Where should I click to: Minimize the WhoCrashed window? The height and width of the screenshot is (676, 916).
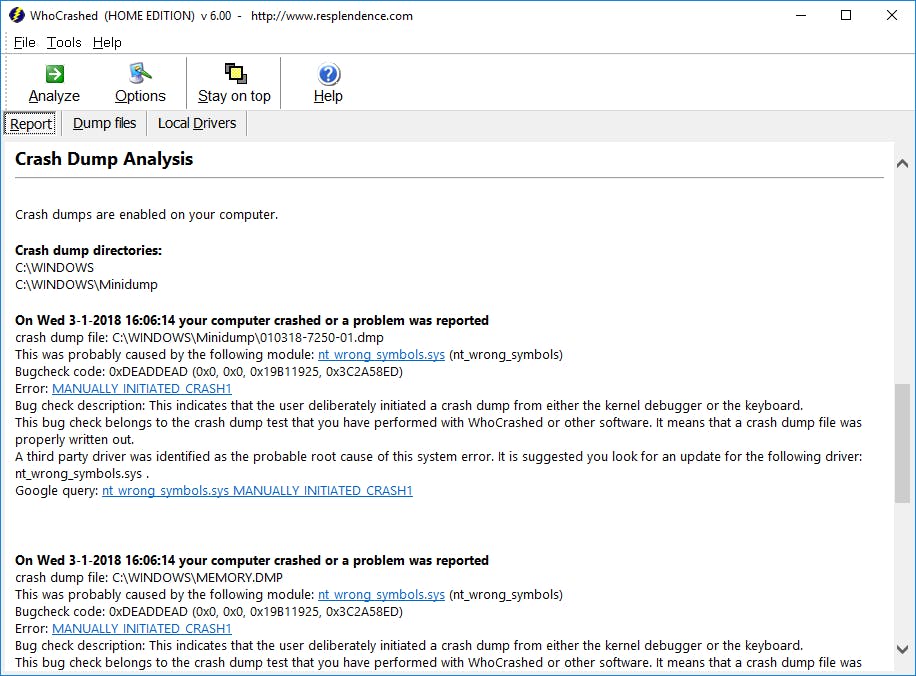(x=801, y=16)
